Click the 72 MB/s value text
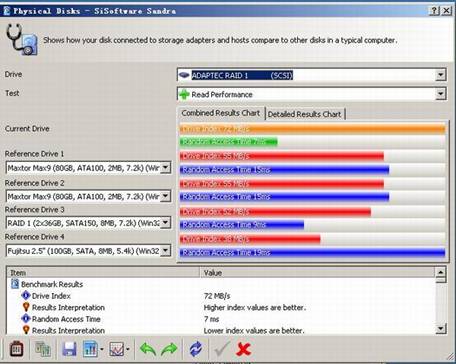Screen dimensions: 456x364 (217, 296)
